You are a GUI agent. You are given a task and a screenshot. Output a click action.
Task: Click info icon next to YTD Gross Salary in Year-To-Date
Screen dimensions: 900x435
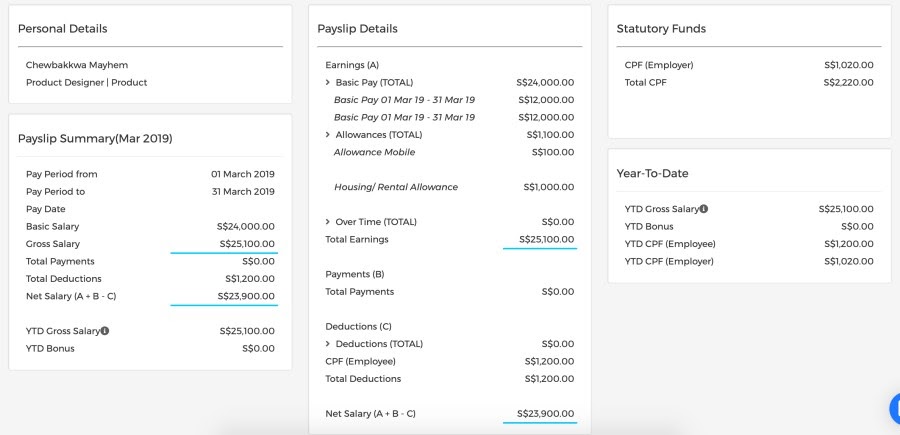704,209
